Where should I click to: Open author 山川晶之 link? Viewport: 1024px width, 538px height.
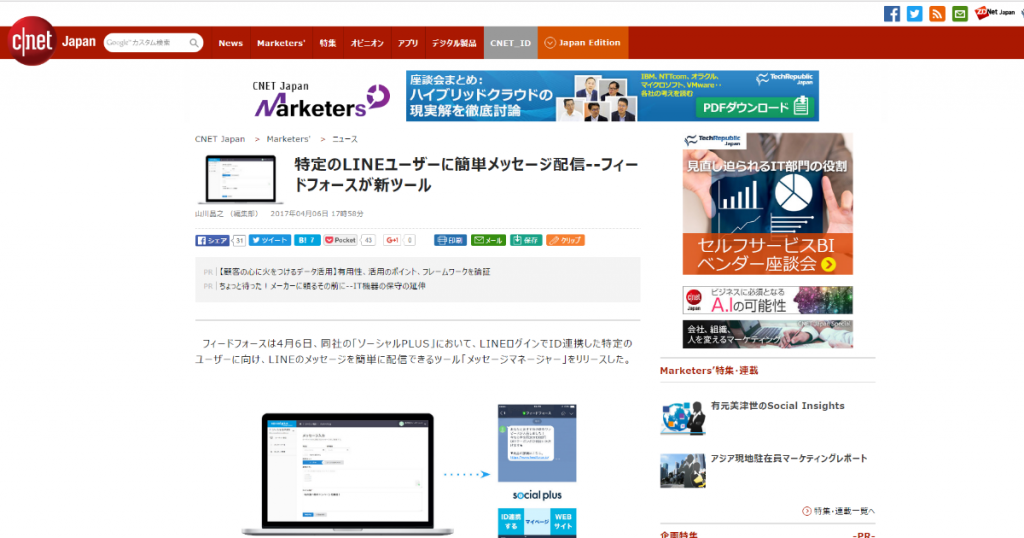(210, 214)
